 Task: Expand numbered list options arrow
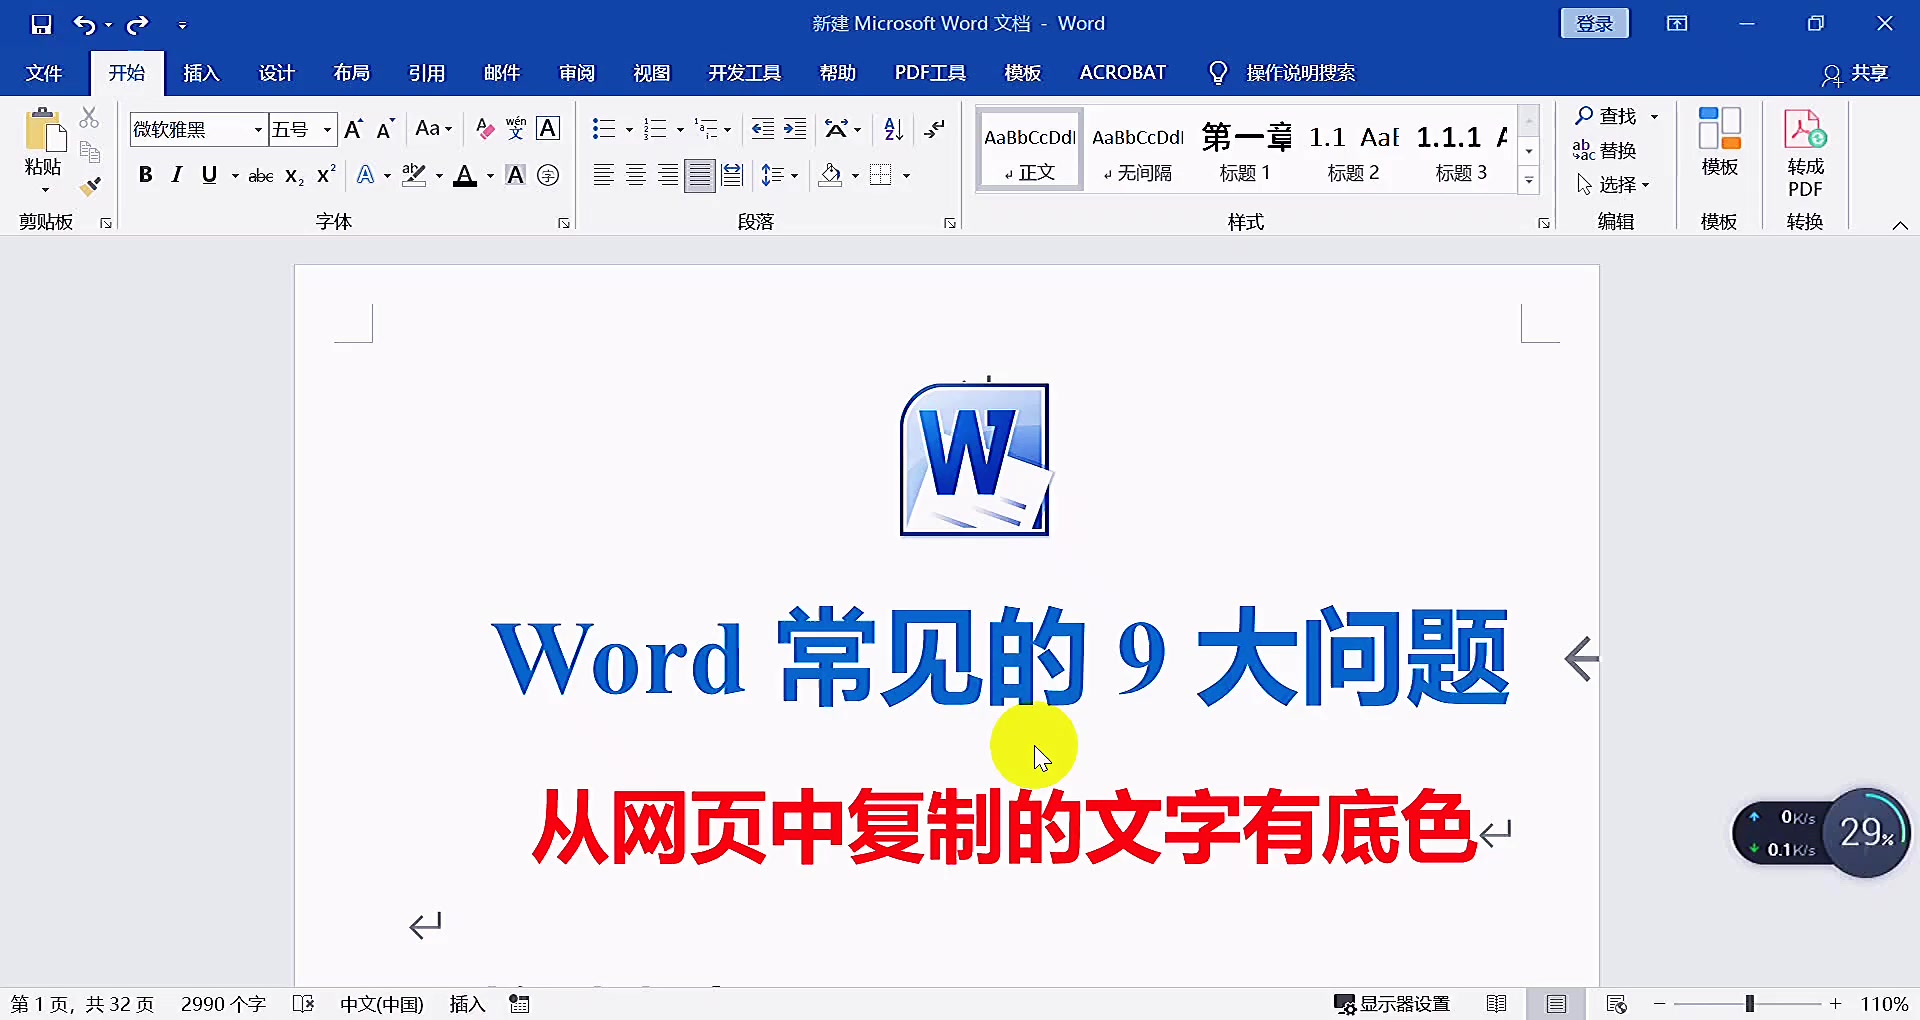pos(680,130)
